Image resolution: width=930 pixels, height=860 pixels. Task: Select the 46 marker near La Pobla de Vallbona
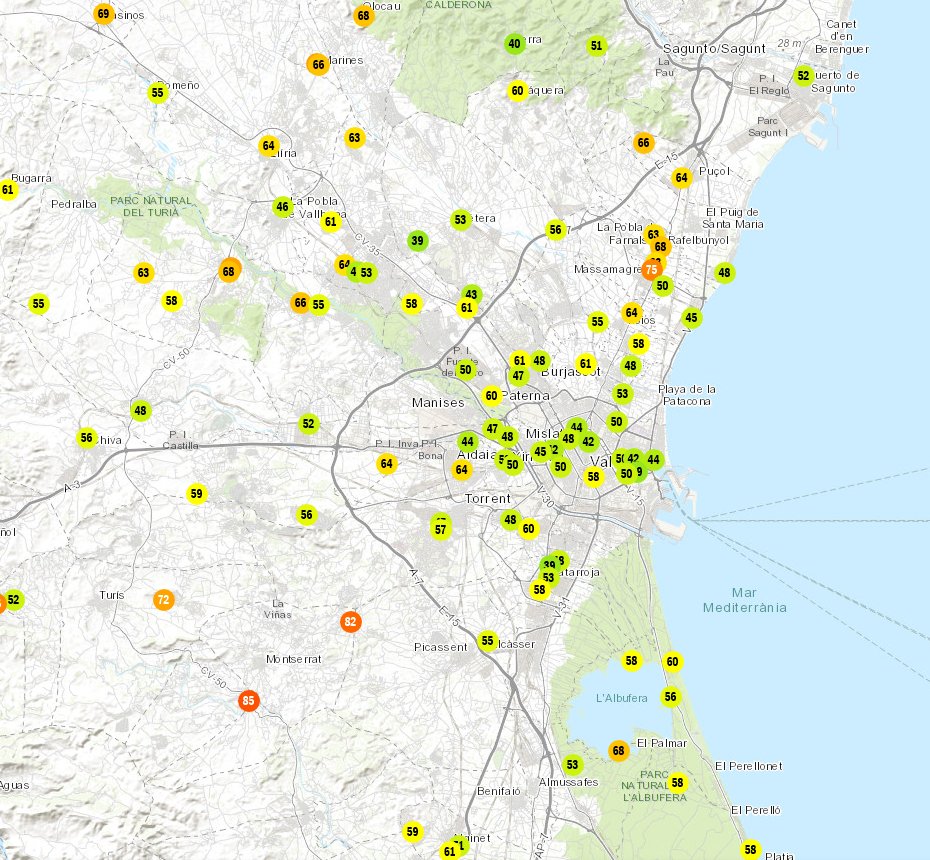click(x=281, y=207)
